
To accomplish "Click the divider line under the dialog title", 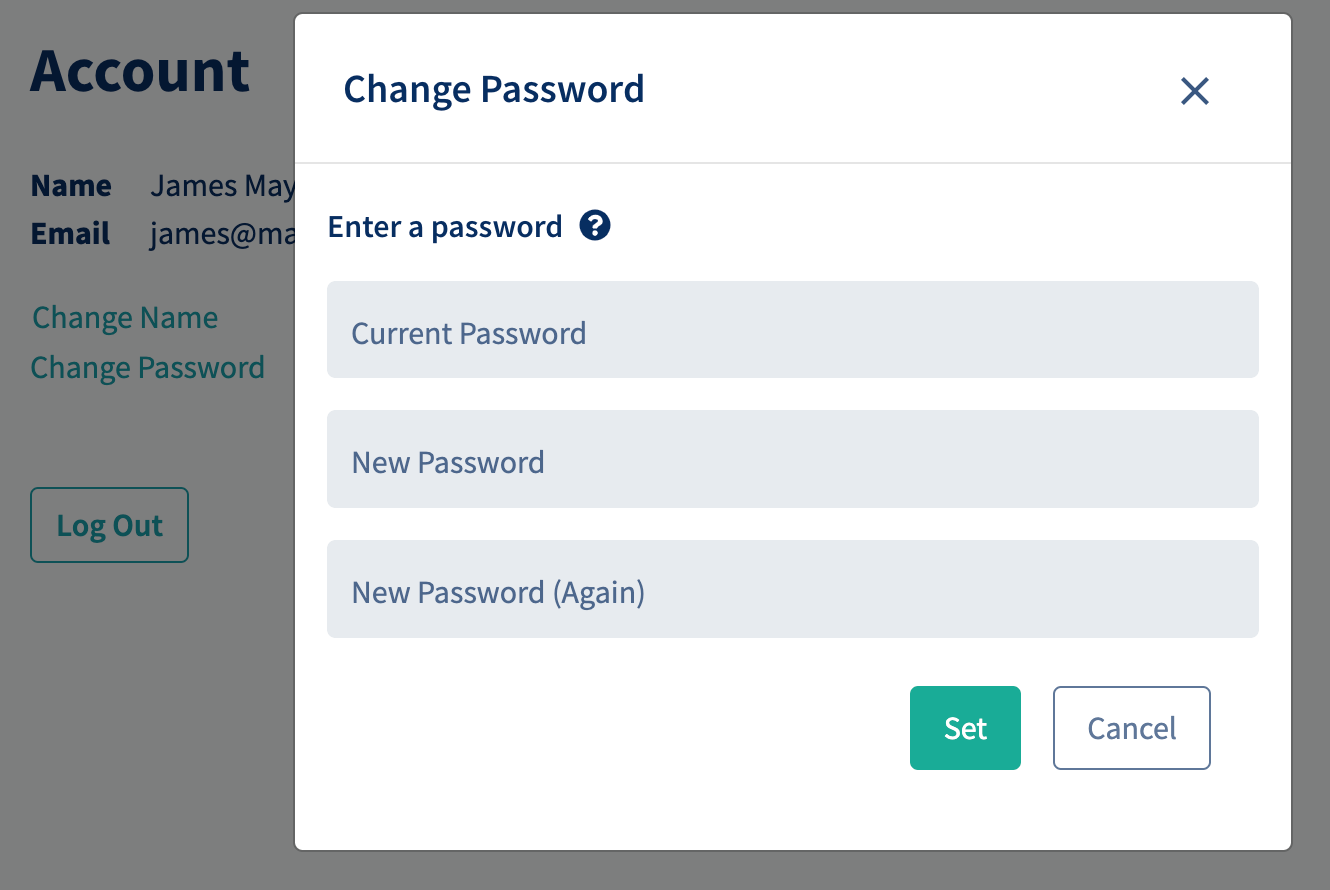I will (x=792, y=162).
